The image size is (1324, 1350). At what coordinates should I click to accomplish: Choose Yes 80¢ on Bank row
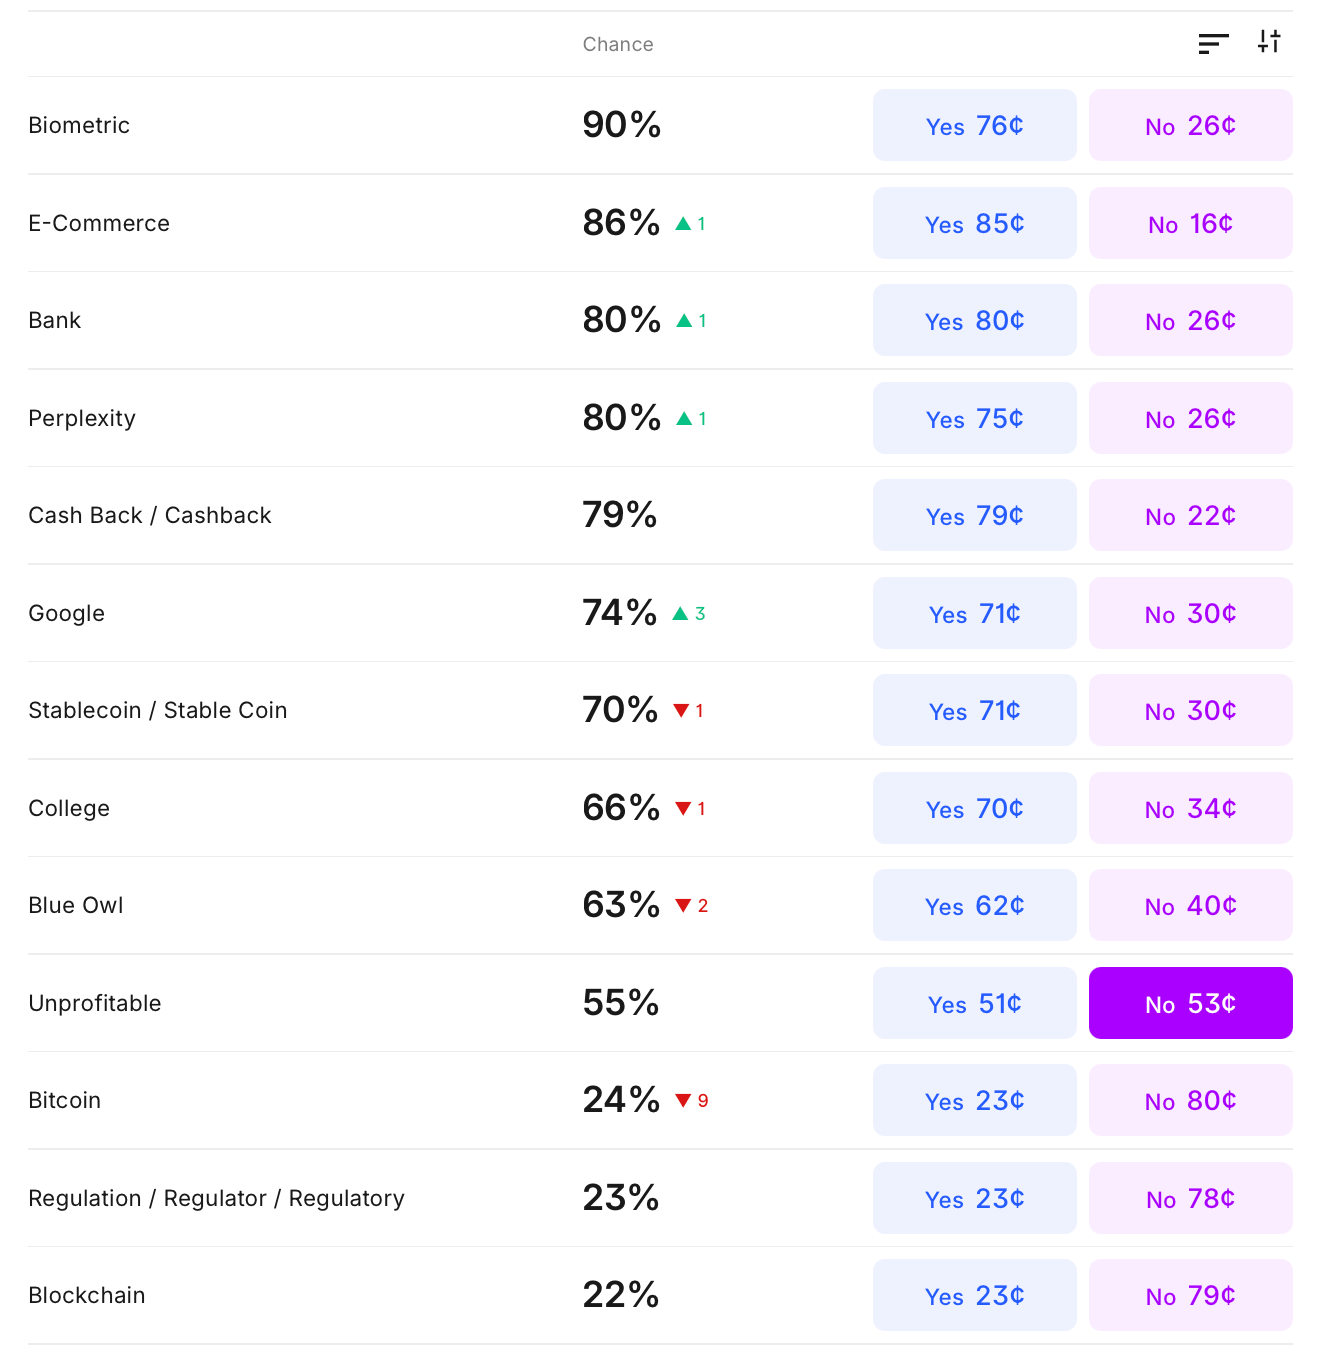(x=974, y=321)
